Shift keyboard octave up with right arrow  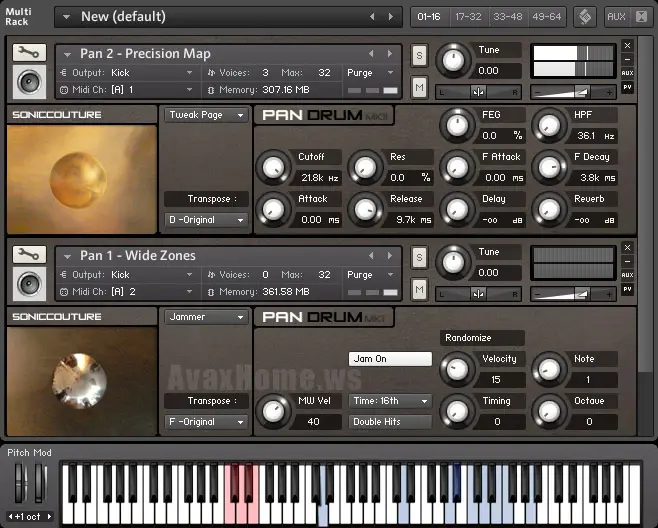pos(49,517)
